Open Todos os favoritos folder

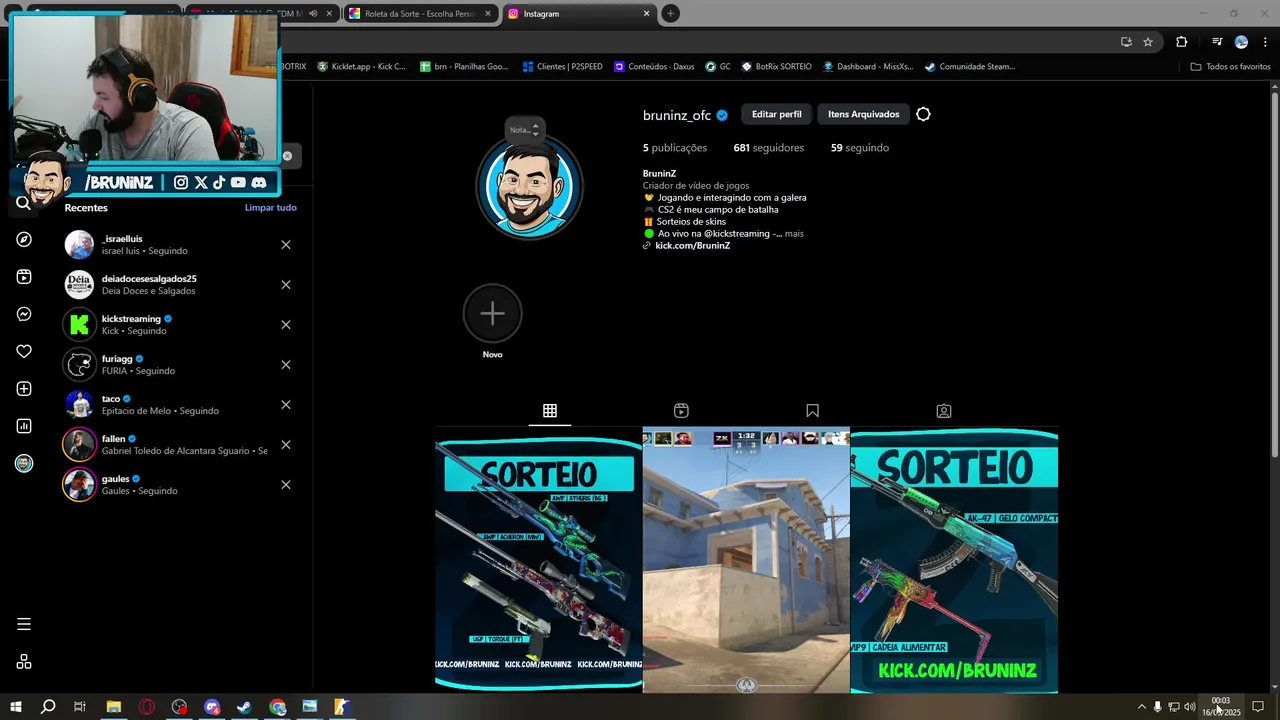1230,67
